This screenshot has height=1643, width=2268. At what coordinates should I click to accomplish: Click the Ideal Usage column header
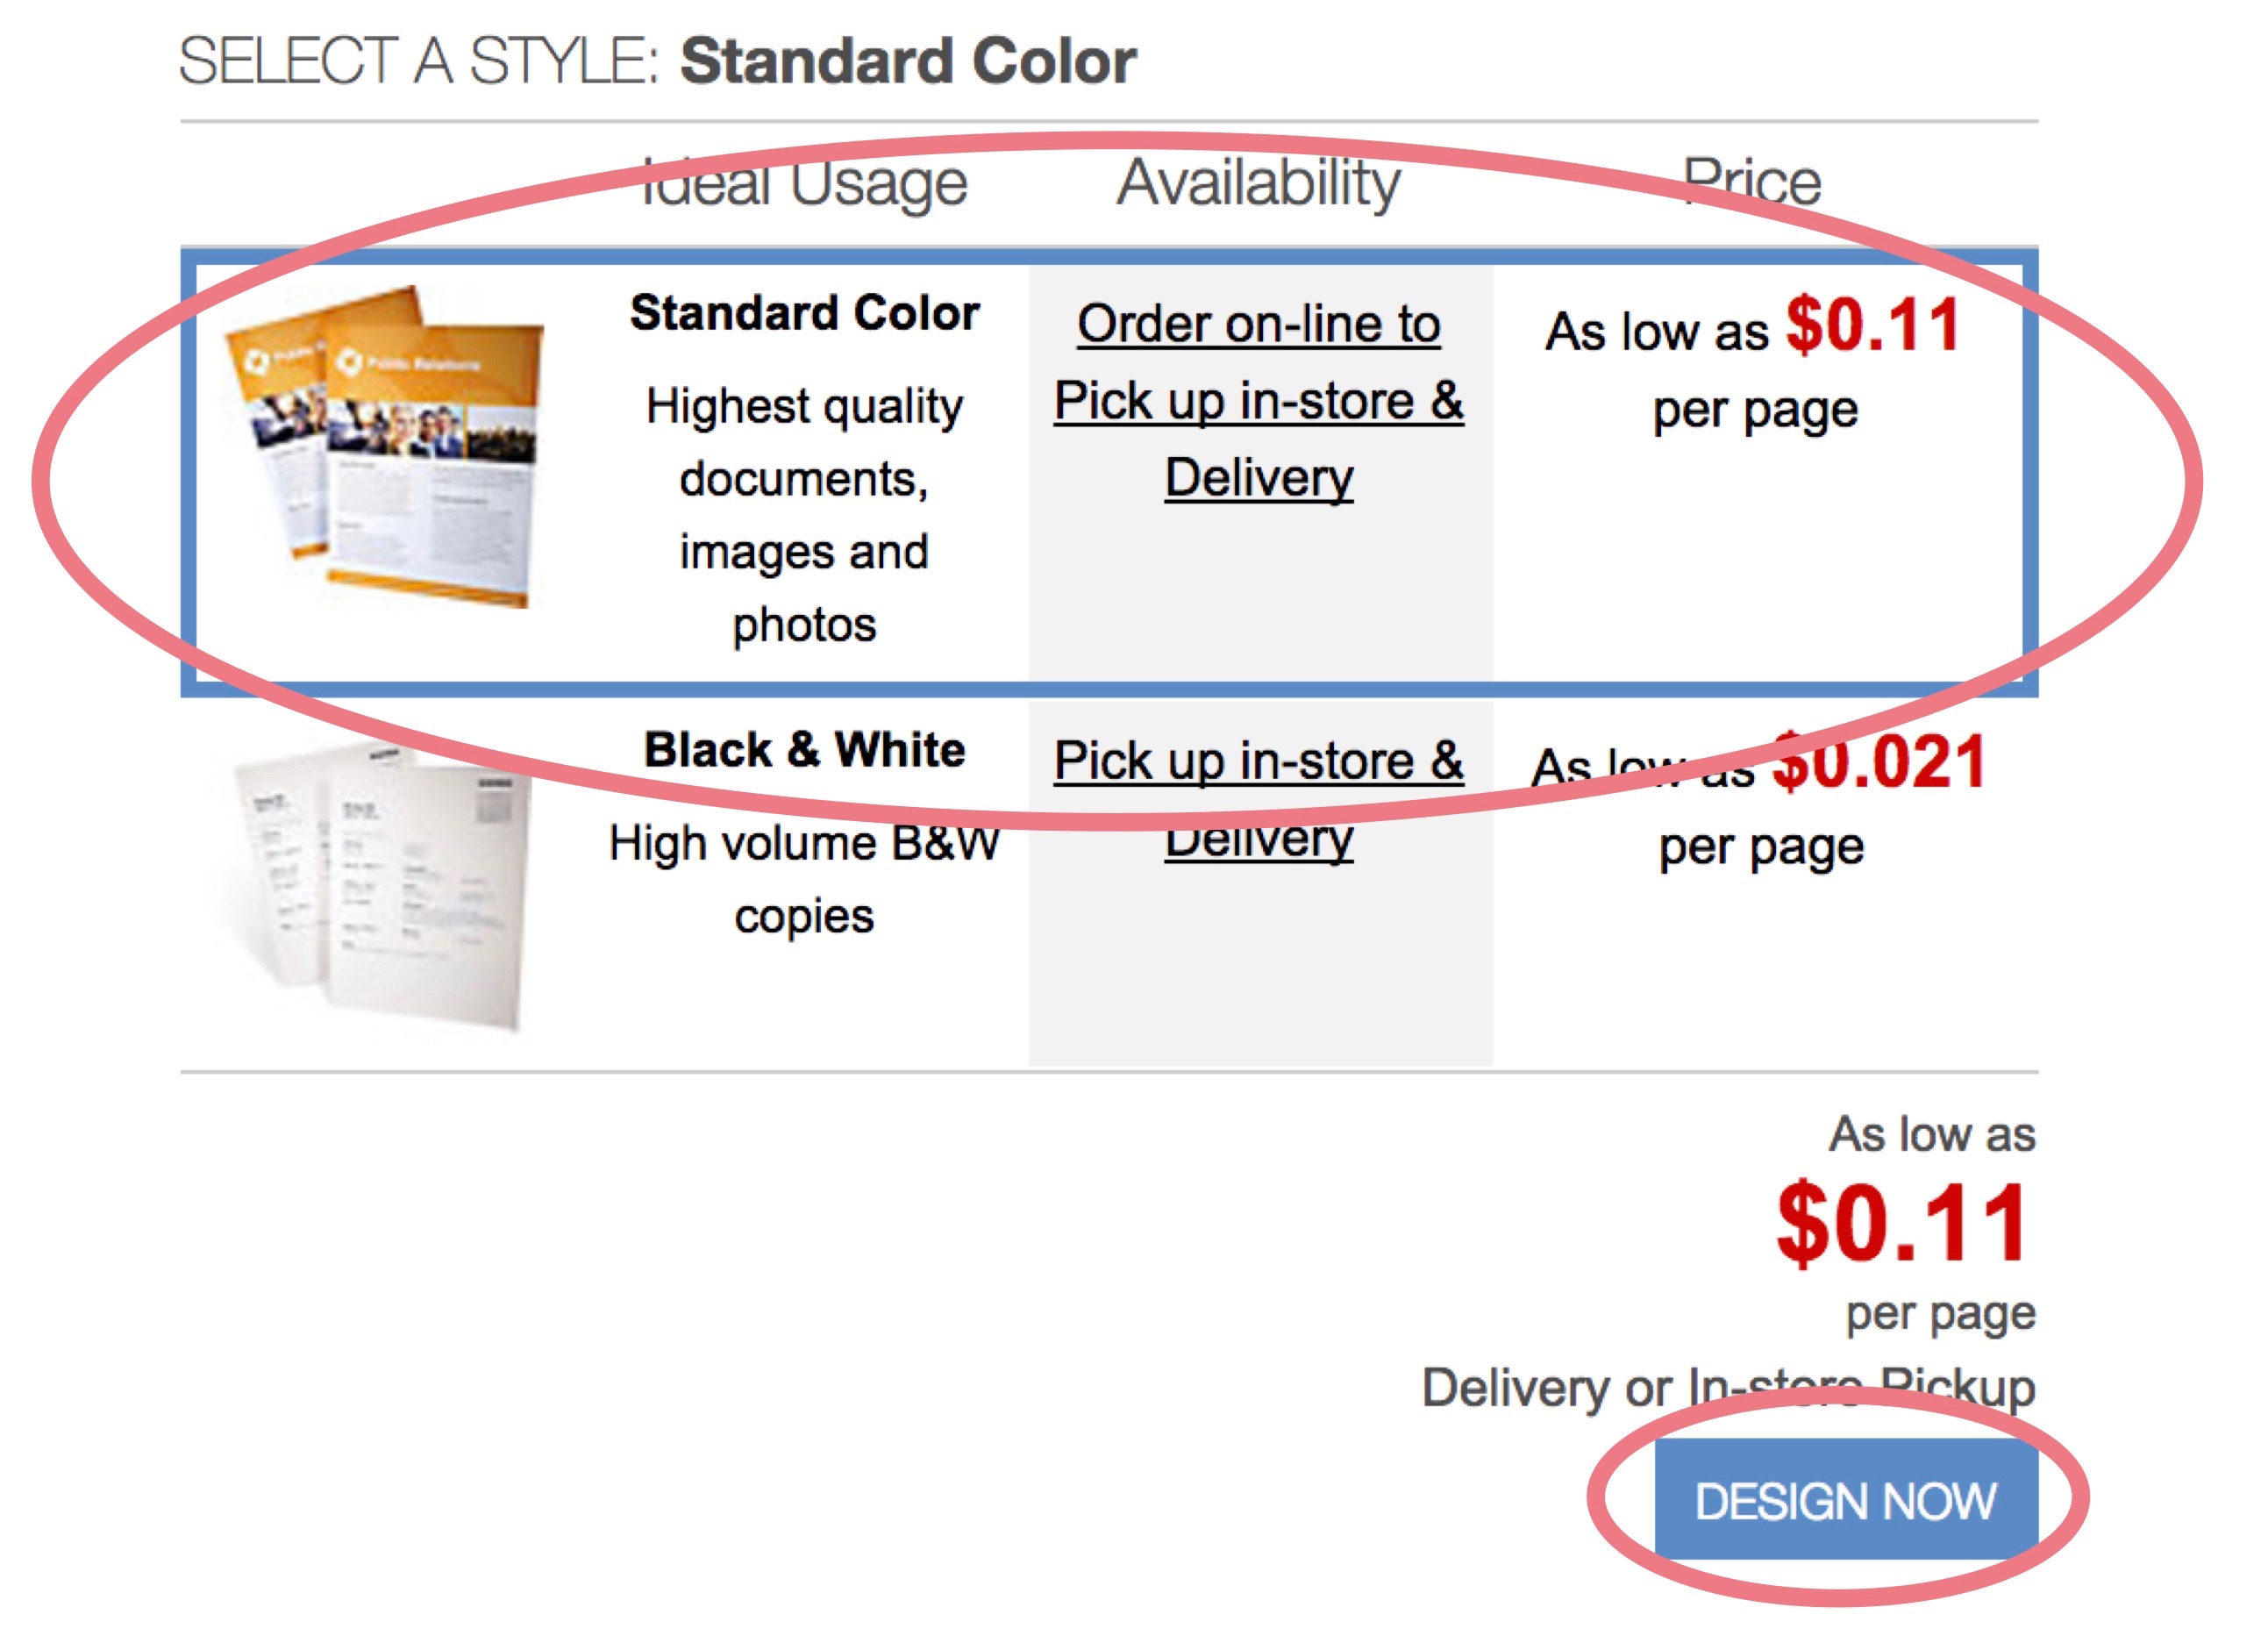pos(804,183)
